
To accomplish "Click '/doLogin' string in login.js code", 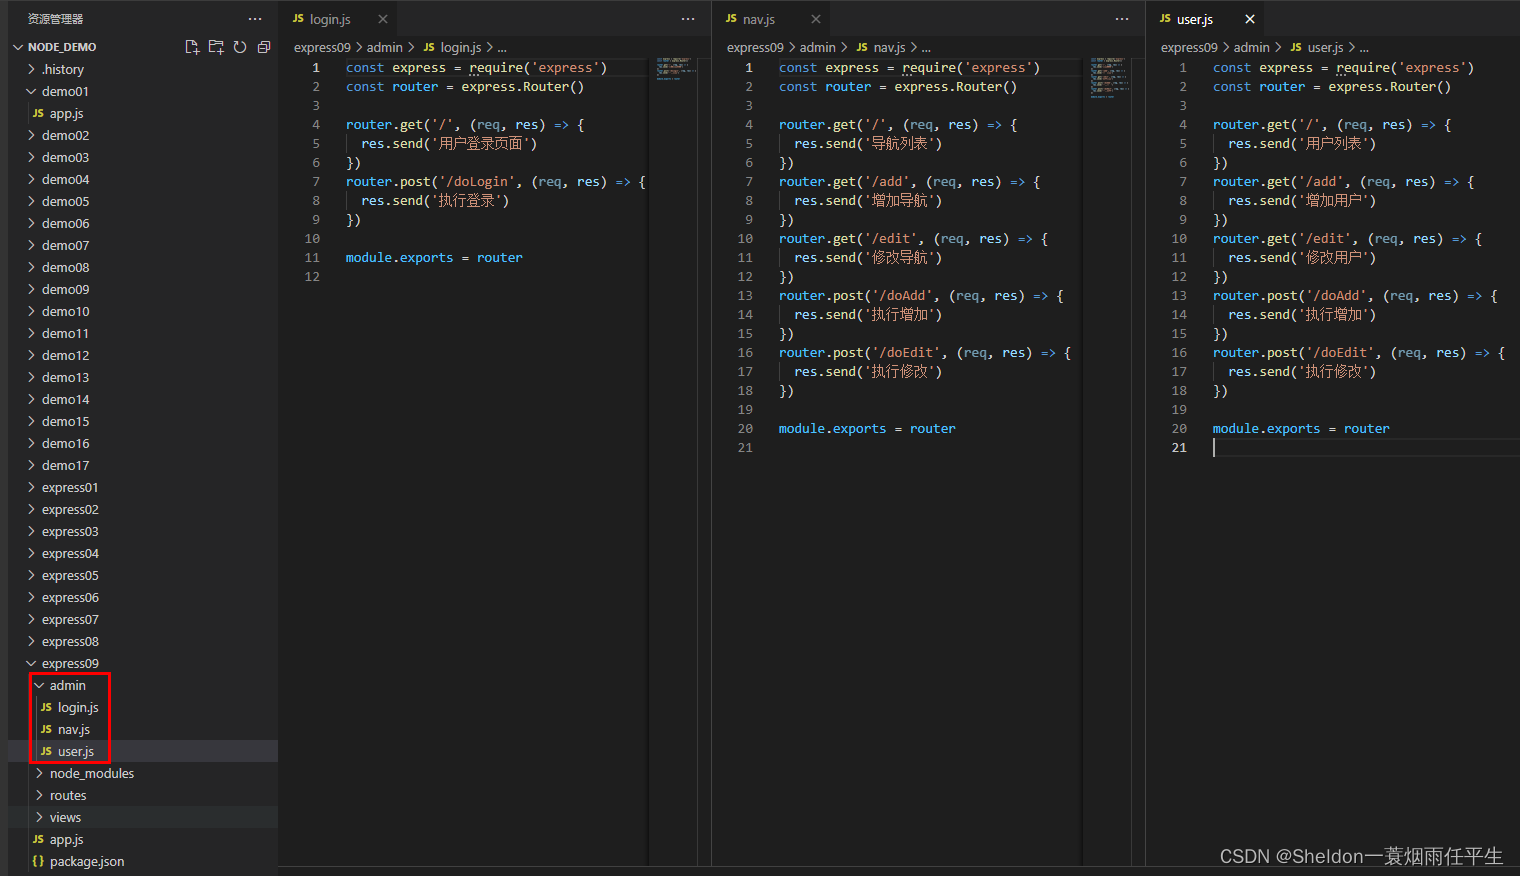I will coord(476,181).
